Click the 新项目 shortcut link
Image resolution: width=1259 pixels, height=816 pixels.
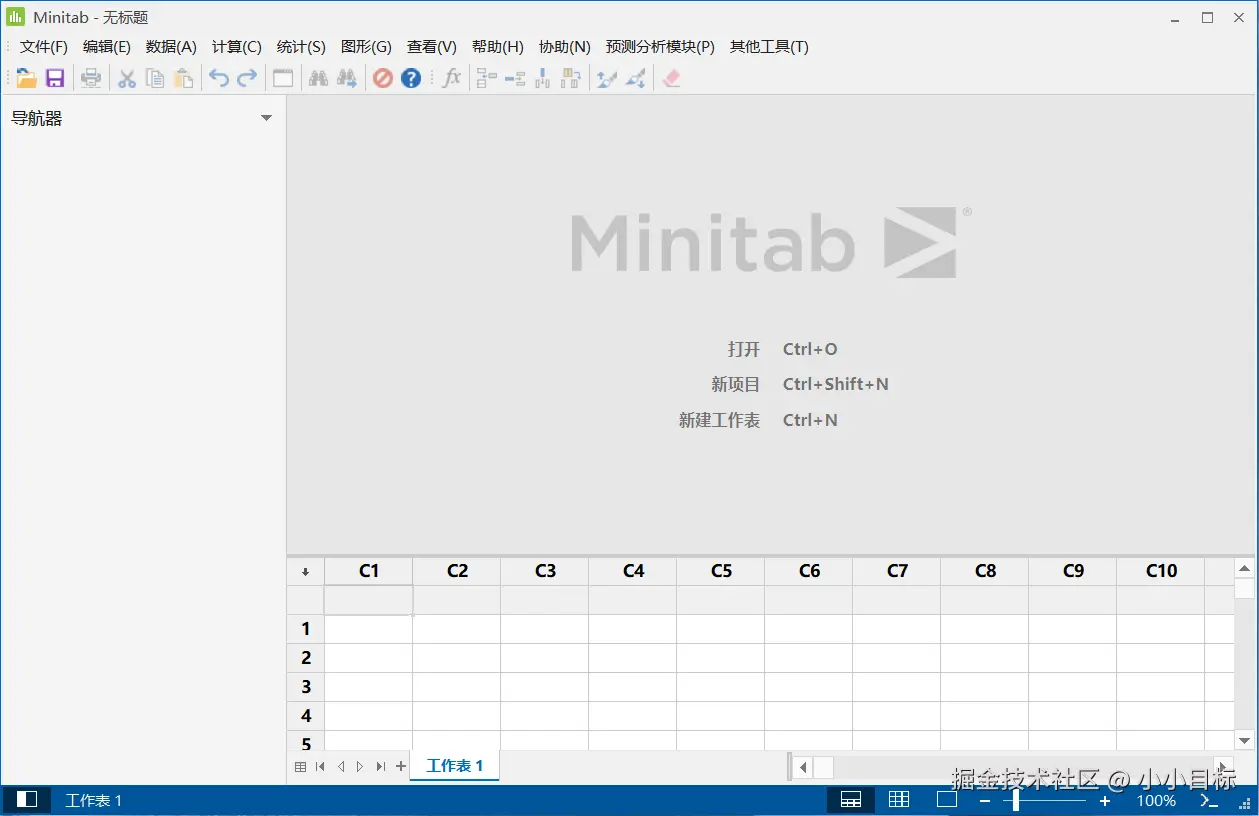[x=736, y=384]
